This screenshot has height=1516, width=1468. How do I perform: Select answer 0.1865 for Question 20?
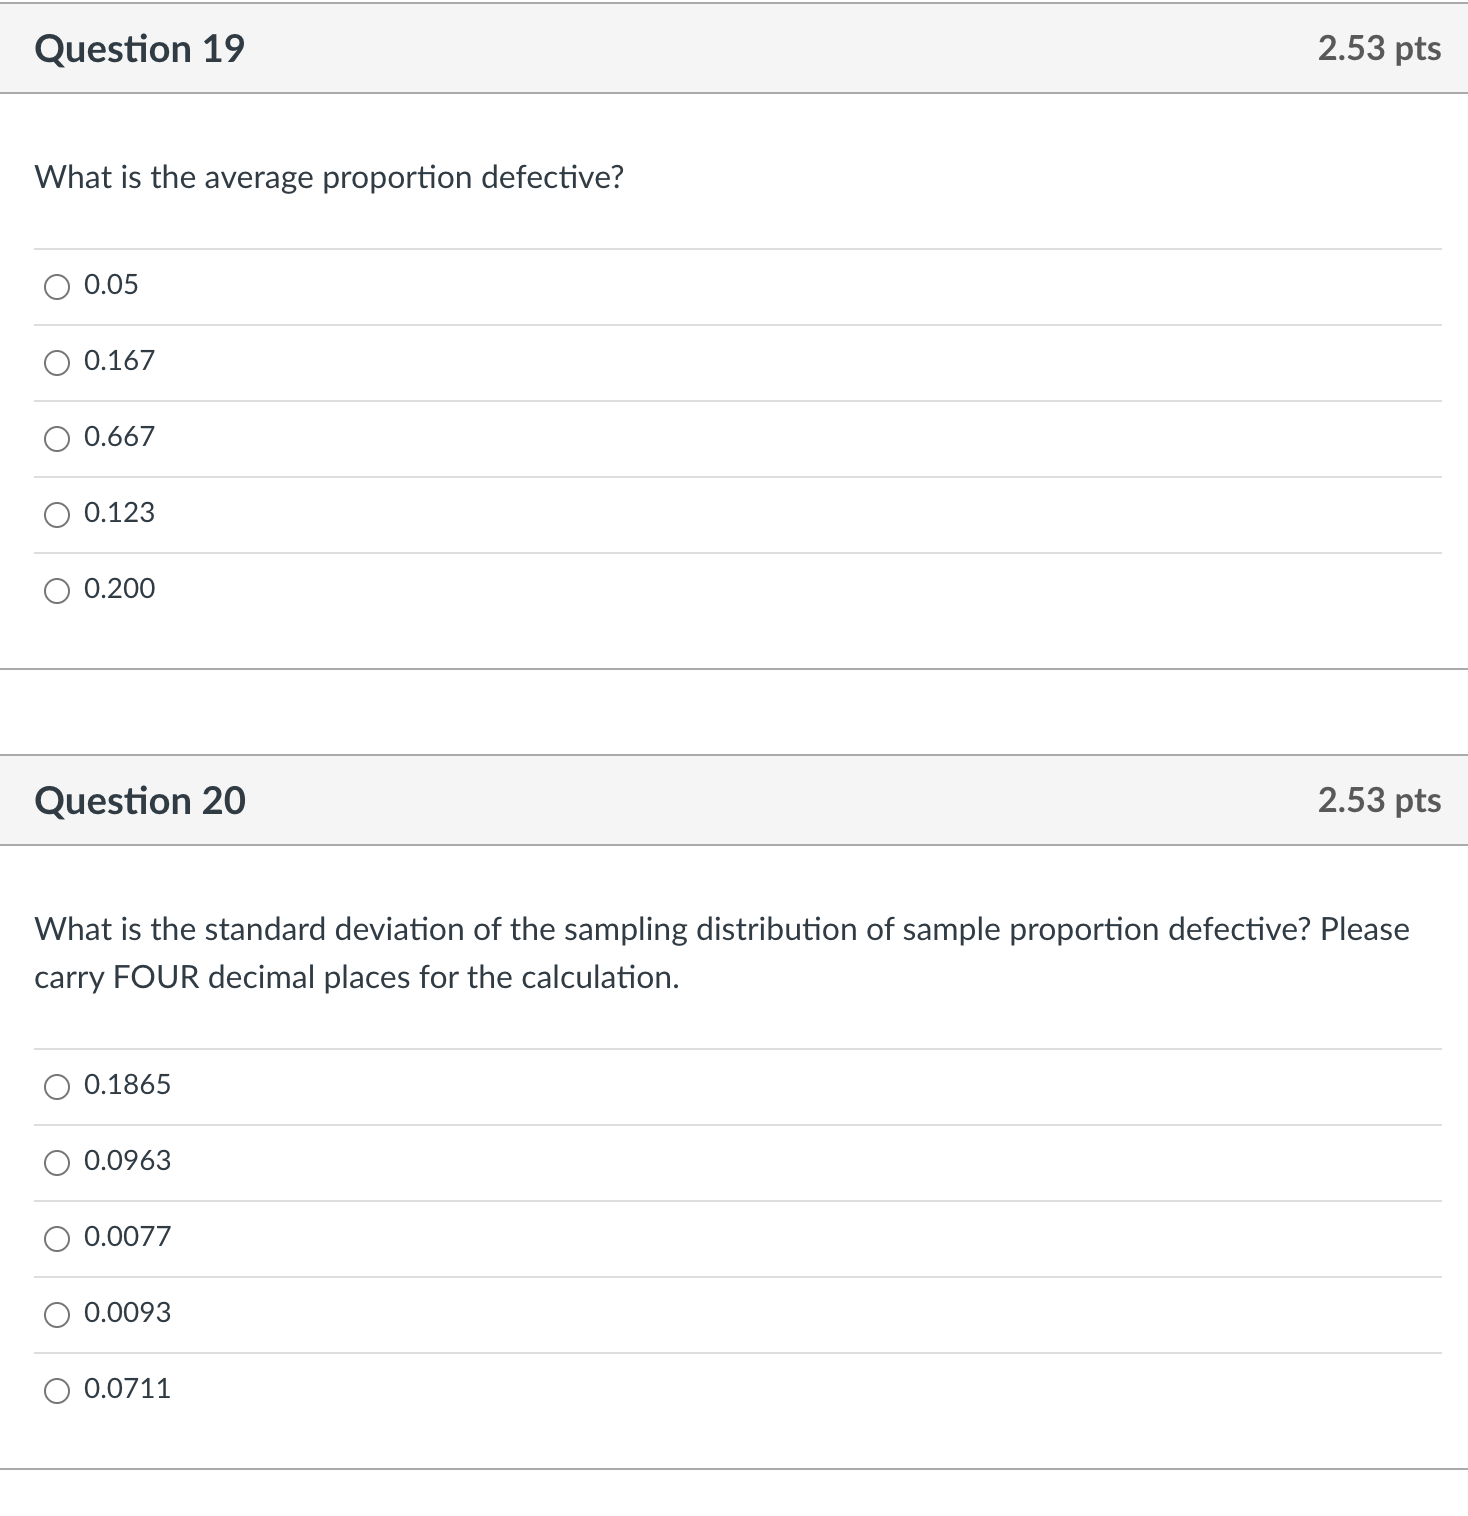pos(57,1085)
